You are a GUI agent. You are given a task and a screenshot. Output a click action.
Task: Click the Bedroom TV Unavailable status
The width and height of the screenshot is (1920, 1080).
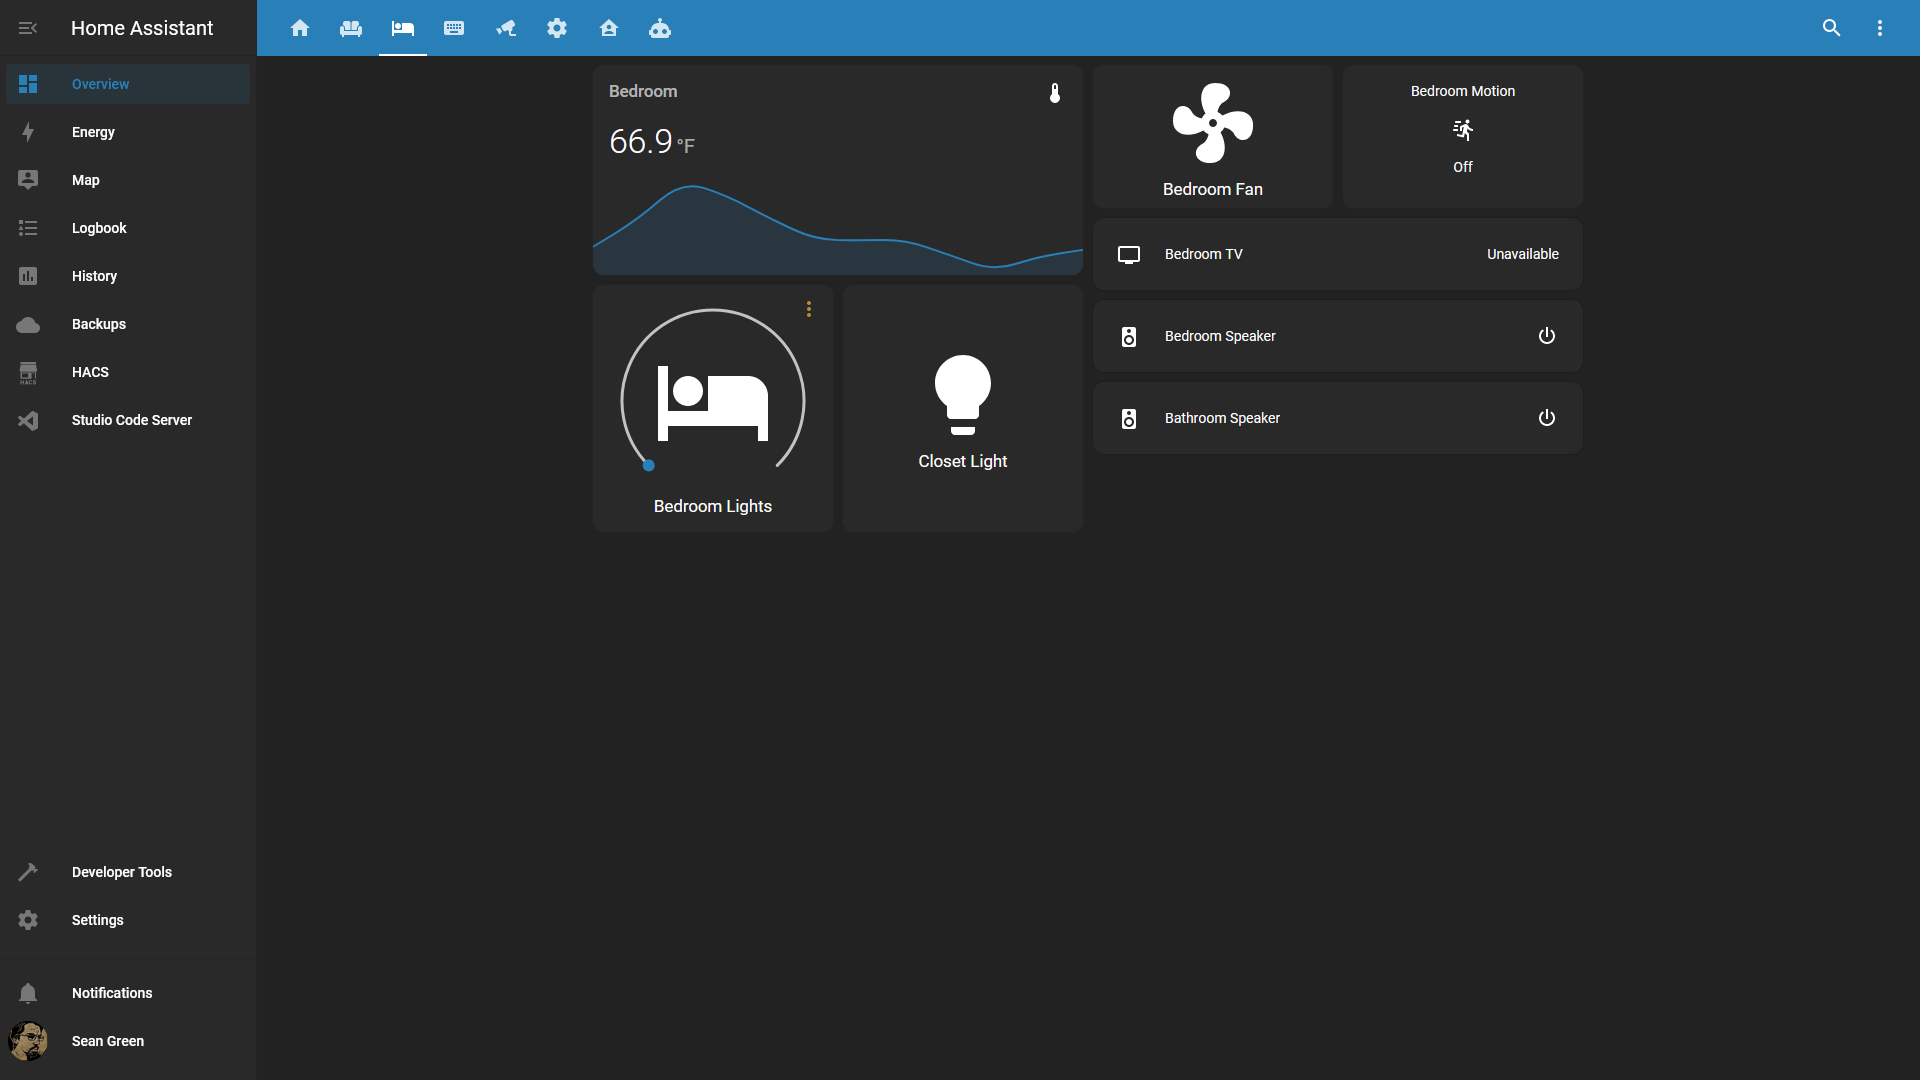click(x=1523, y=254)
